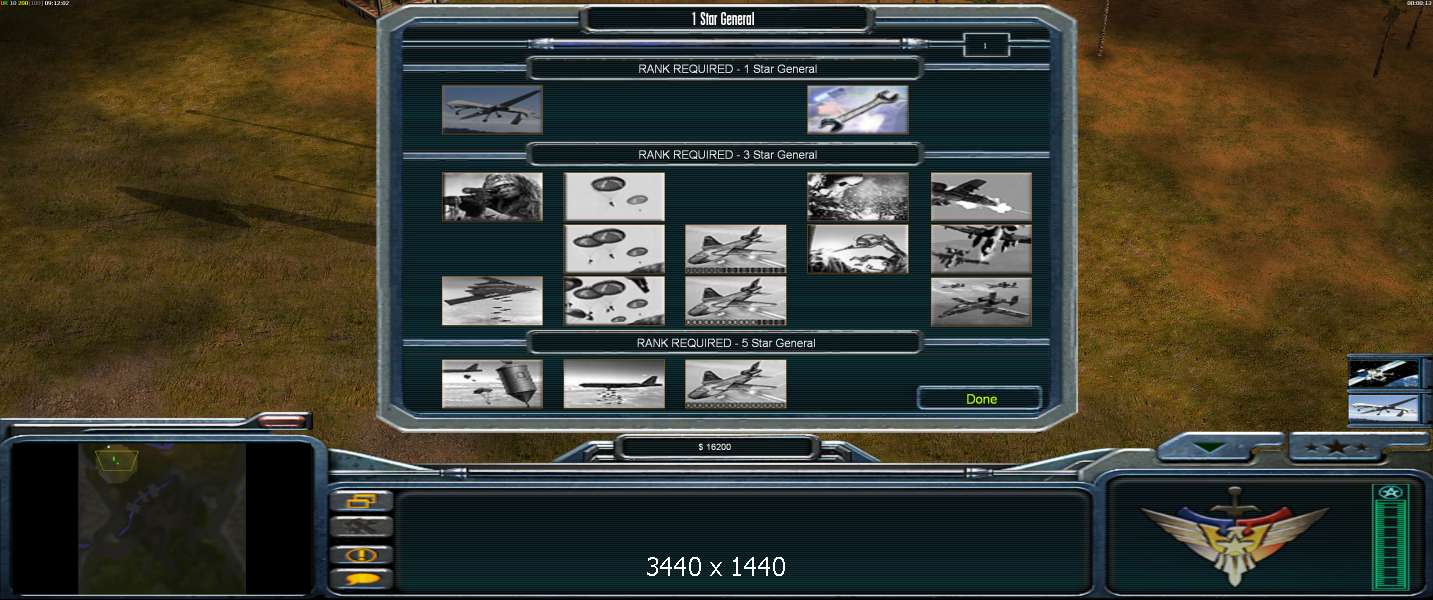Click the orange overlapping windows button
Viewport: 1433px width, 600px height.
(361, 501)
